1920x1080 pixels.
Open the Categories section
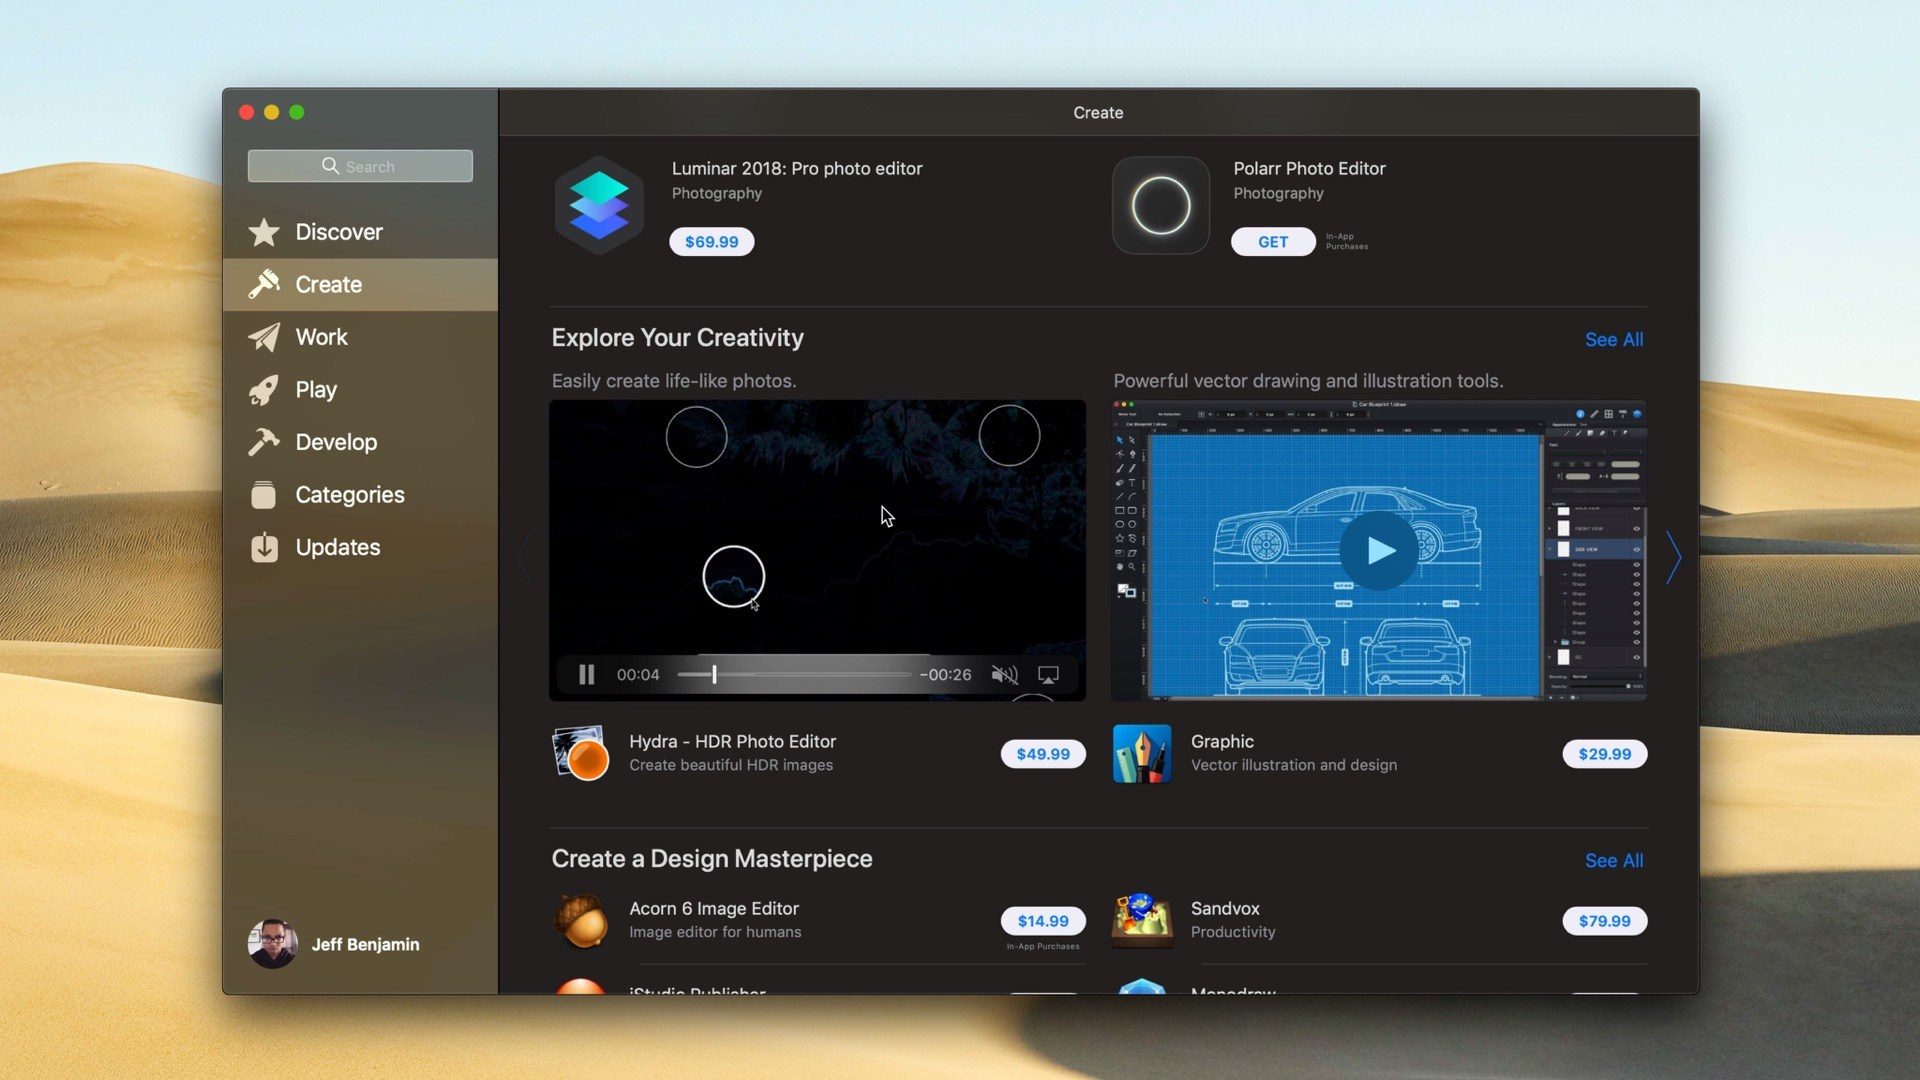[347, 495]
